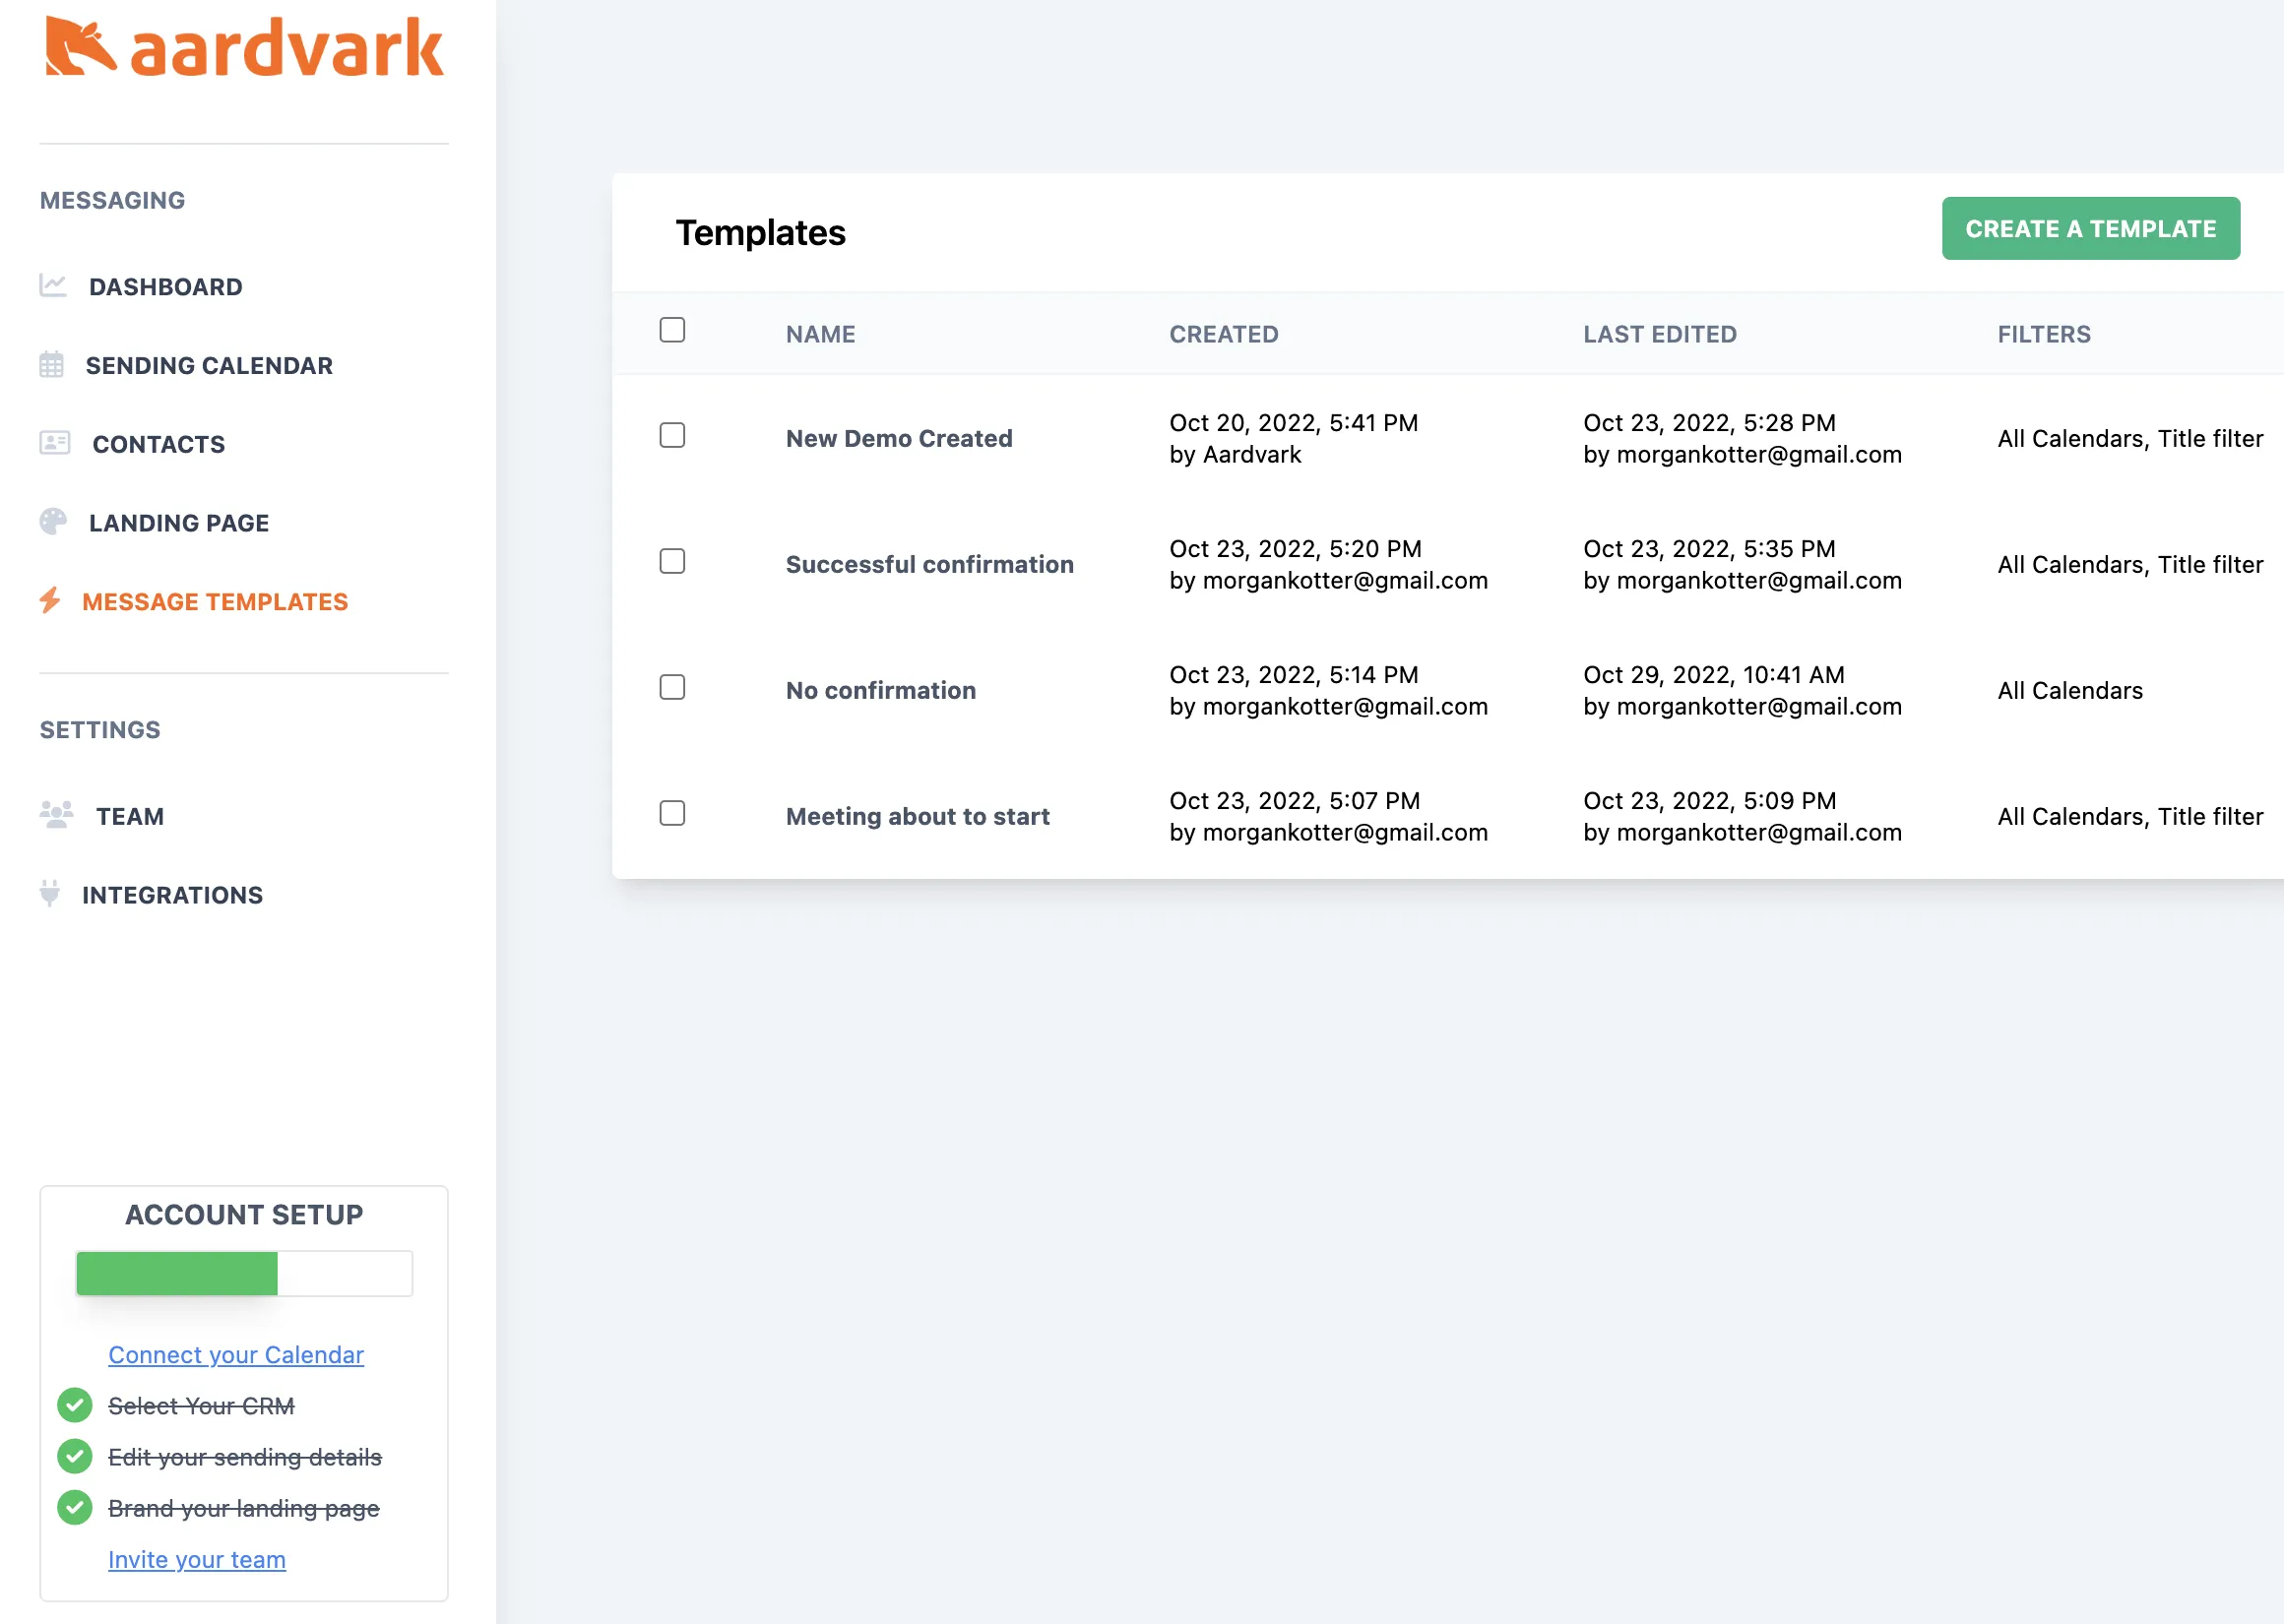Toggle the select-all templates checkbox

[x=672, y=330]
